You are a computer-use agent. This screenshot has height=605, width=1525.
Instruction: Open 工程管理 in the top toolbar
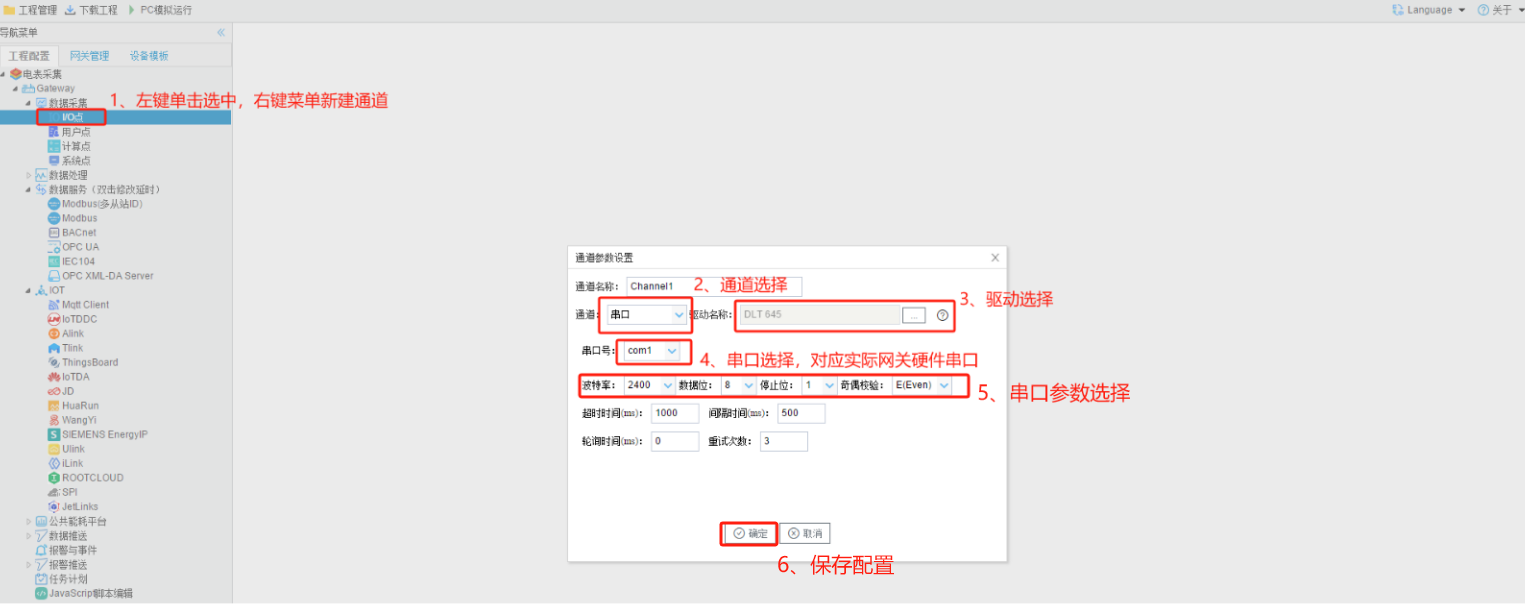click(x=30, y=10)
